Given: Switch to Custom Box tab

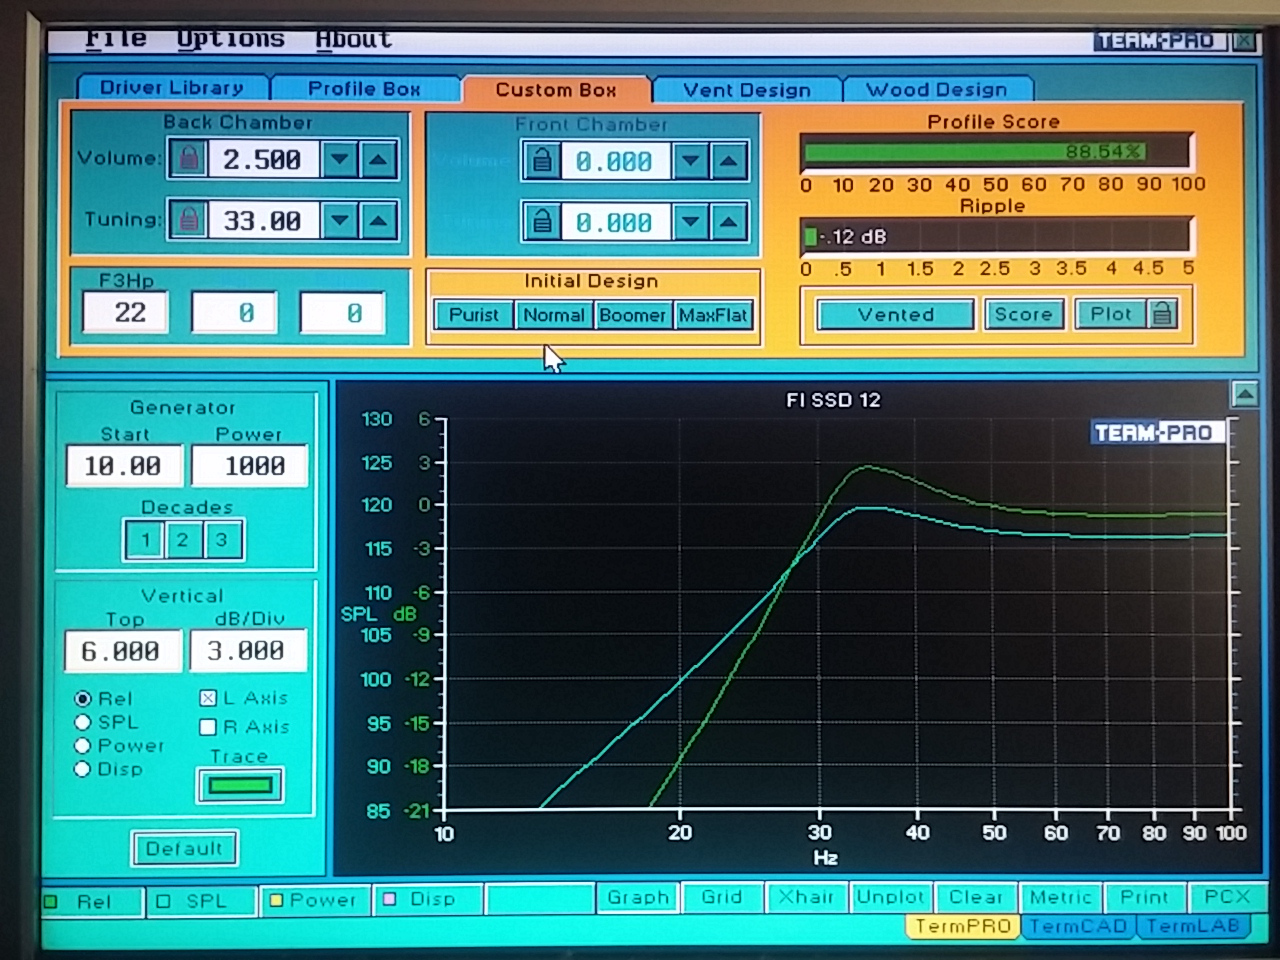Looking at the screenshot, I should coord(556,90).
